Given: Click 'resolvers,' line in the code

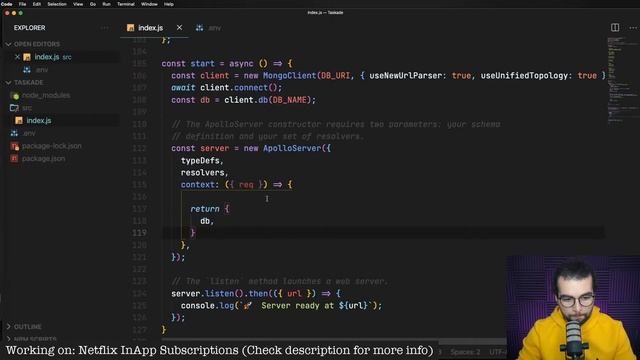Looking at the screenshot, I should click(x=204, y=173).
